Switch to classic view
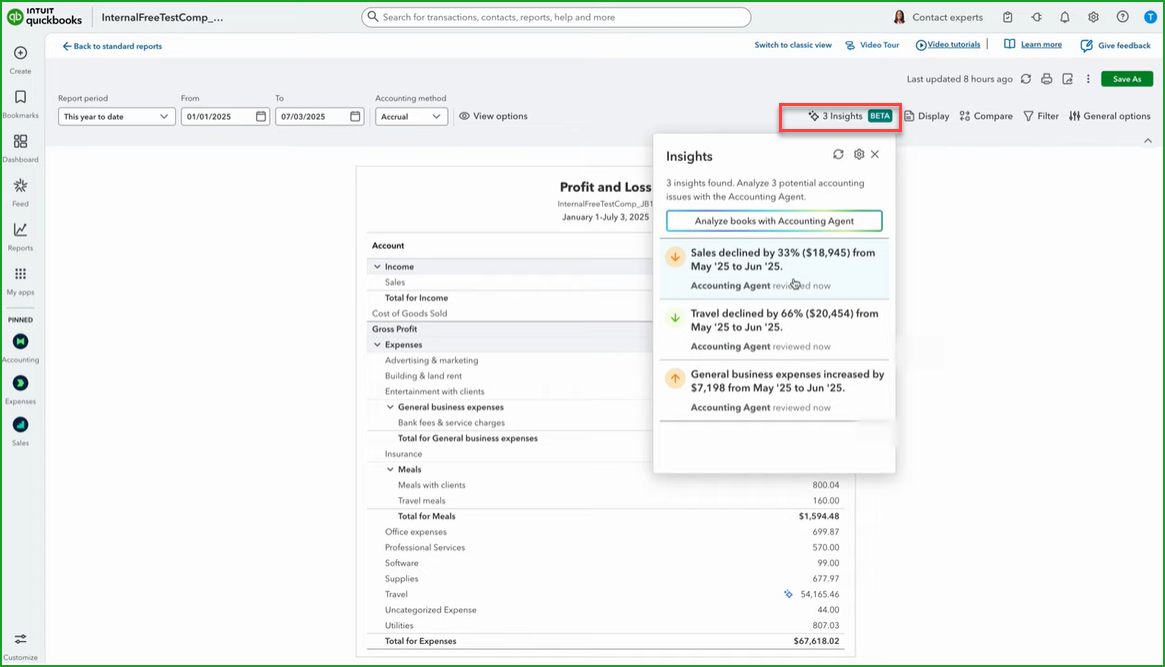Image resolution: width=1165 pixels, height=667 pixels. point(793,45)
